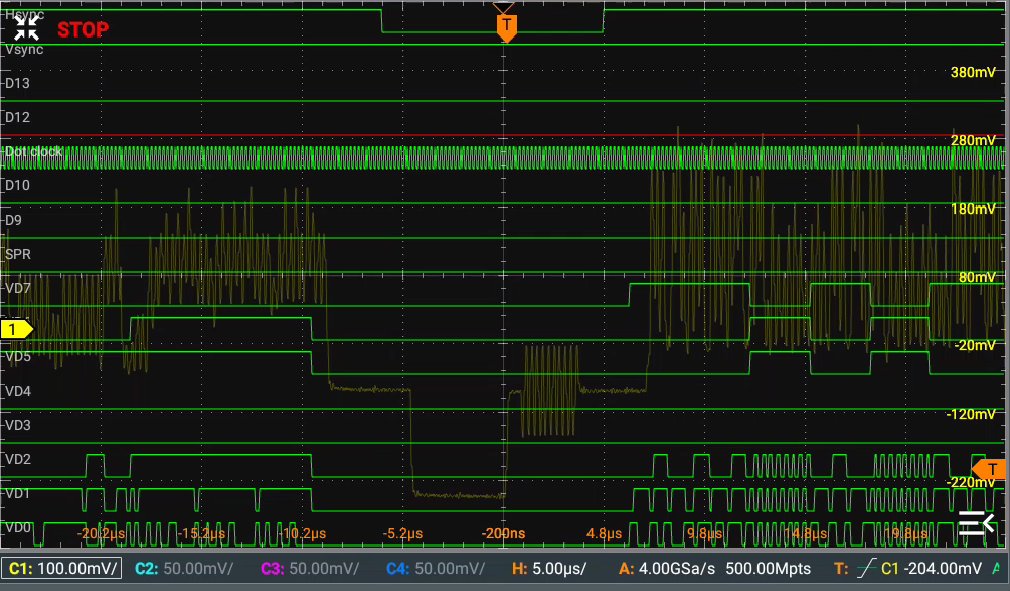
Task: Click the -20mV vertical scale label
Action: click(x=975, y=345)
